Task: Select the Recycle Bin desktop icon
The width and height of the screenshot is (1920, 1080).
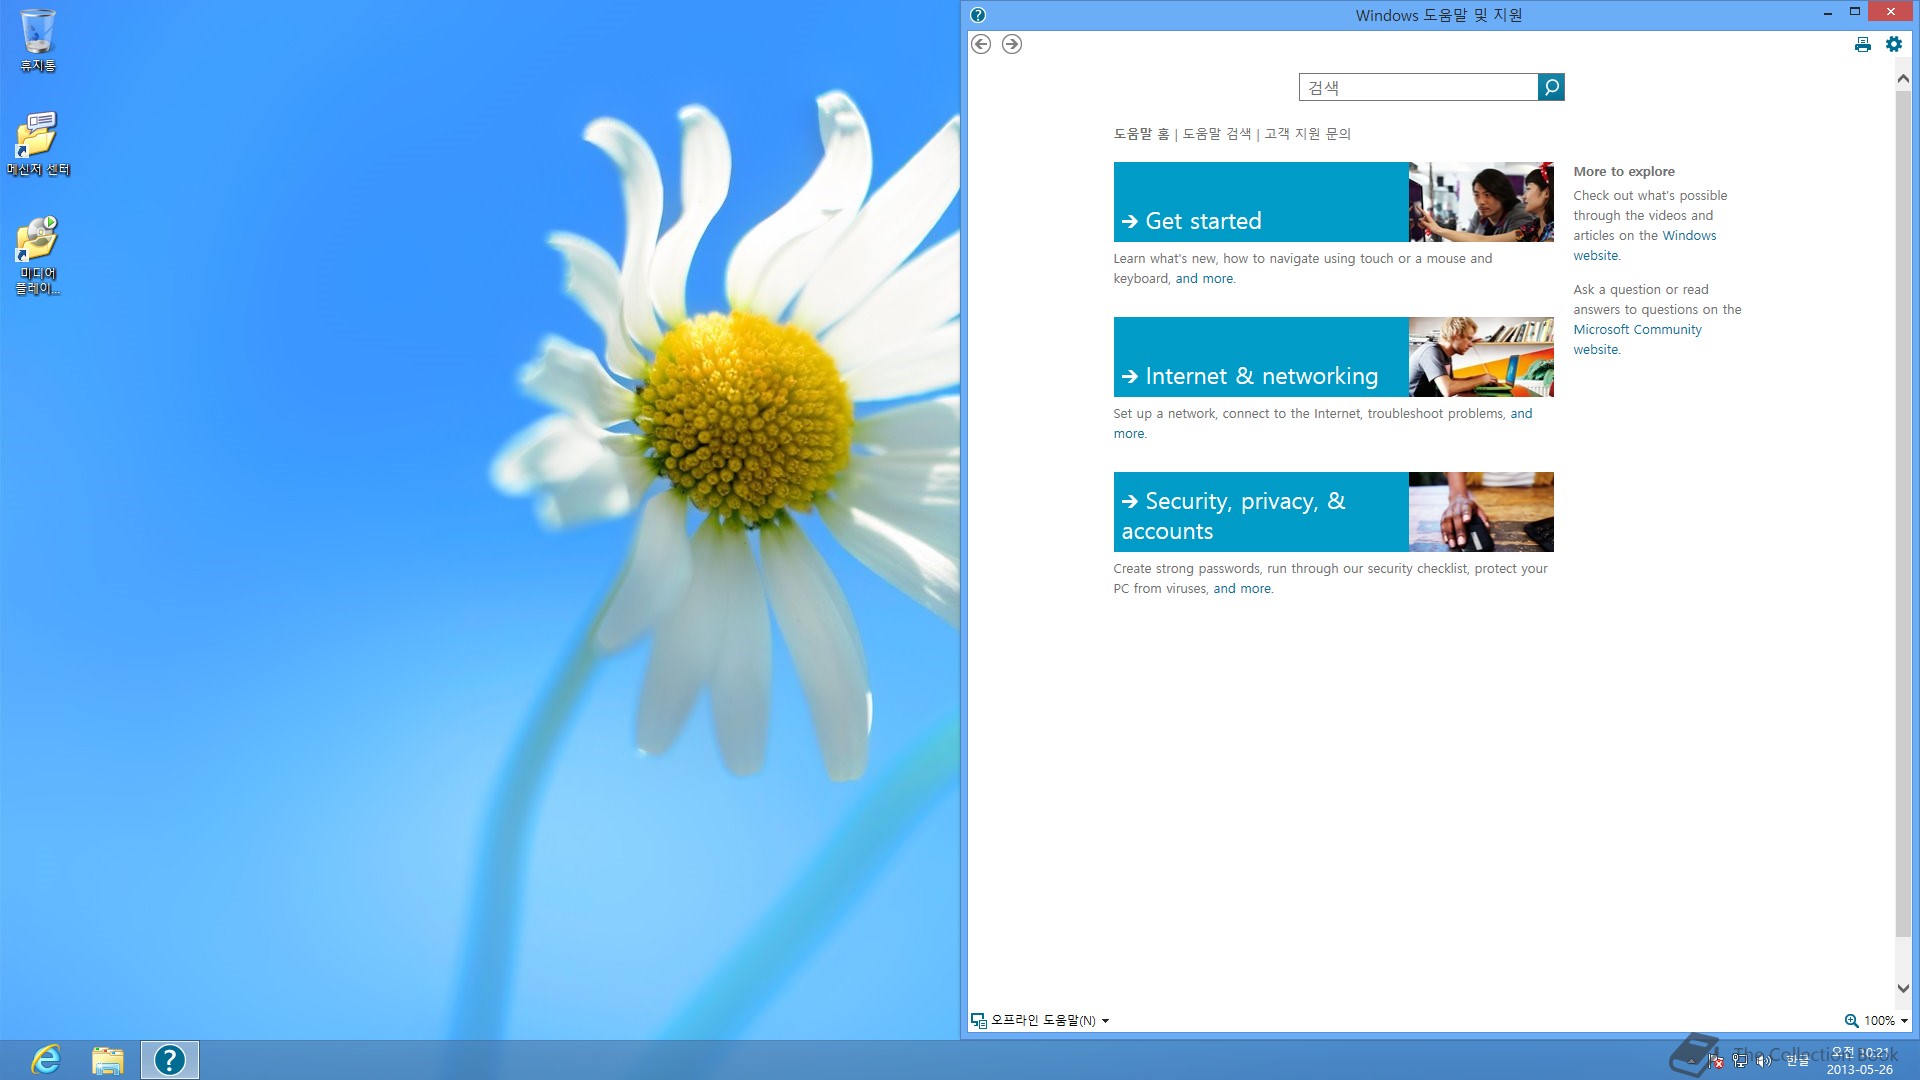Action: coord(38,41)
